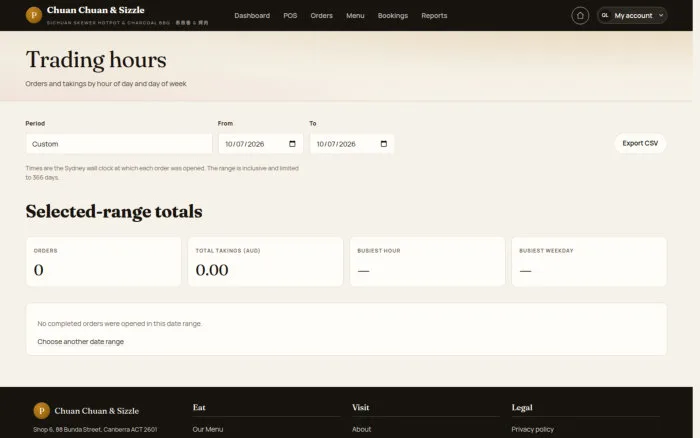Click the 'No completed orders were opened' message
The height and width of the screenshot is (438, 700).
pyautogui.click(x=119, y=324)
